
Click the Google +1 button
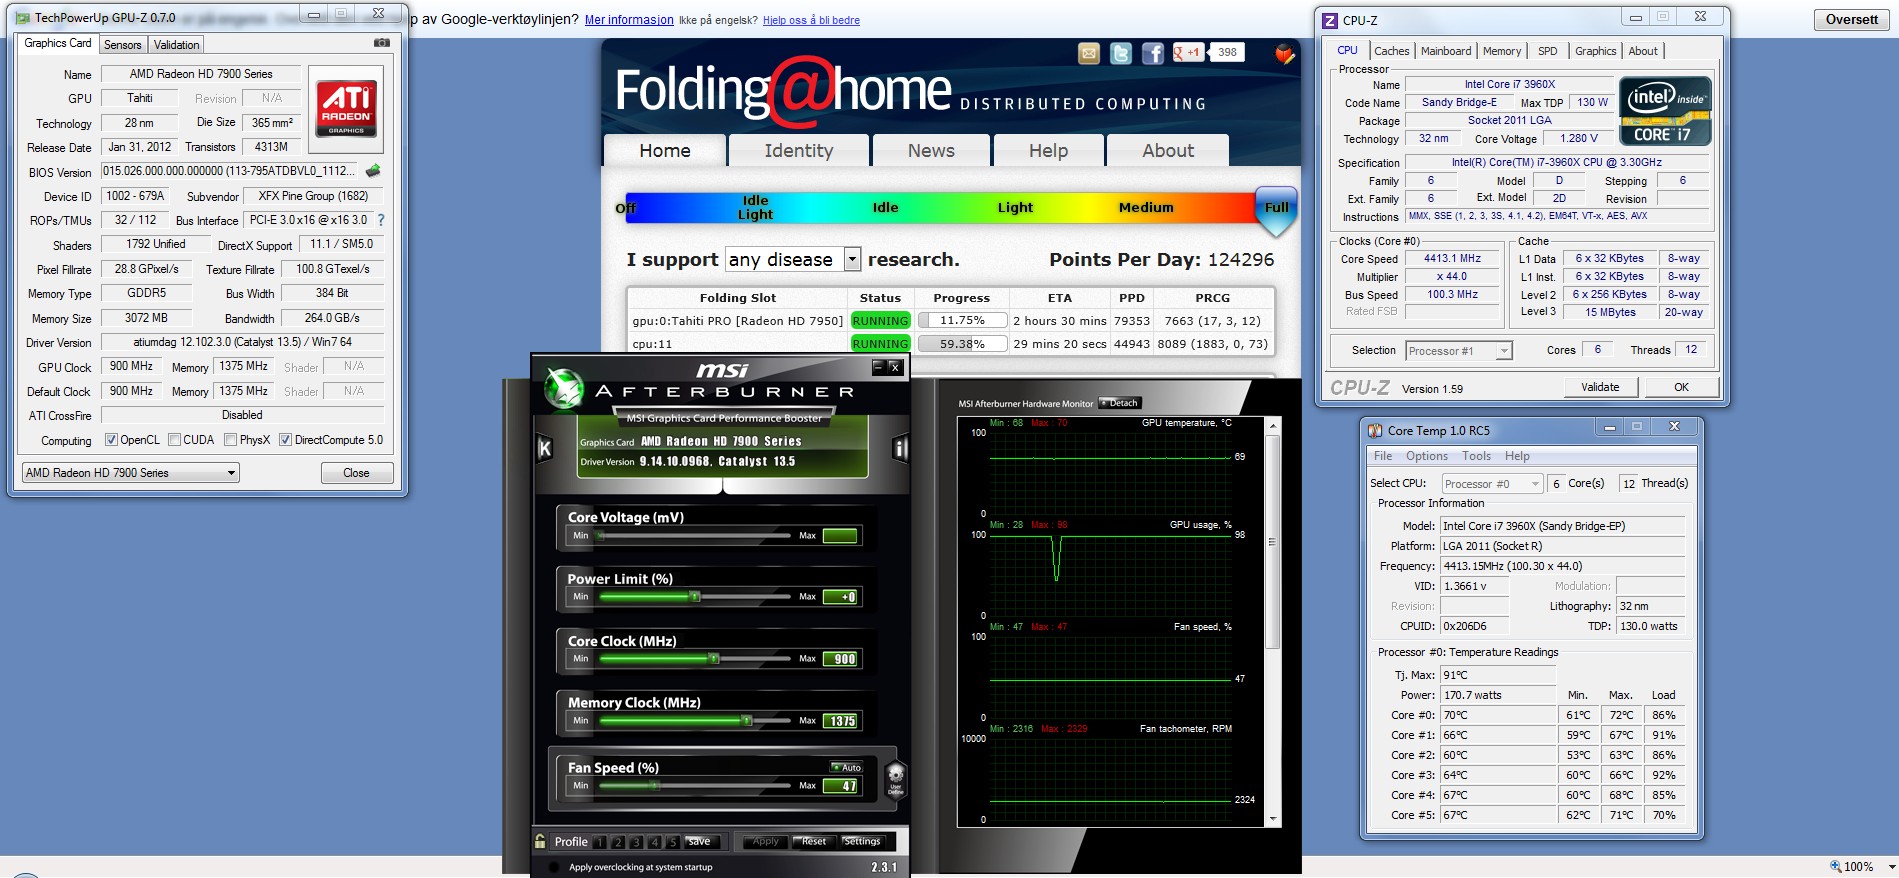1188,53
